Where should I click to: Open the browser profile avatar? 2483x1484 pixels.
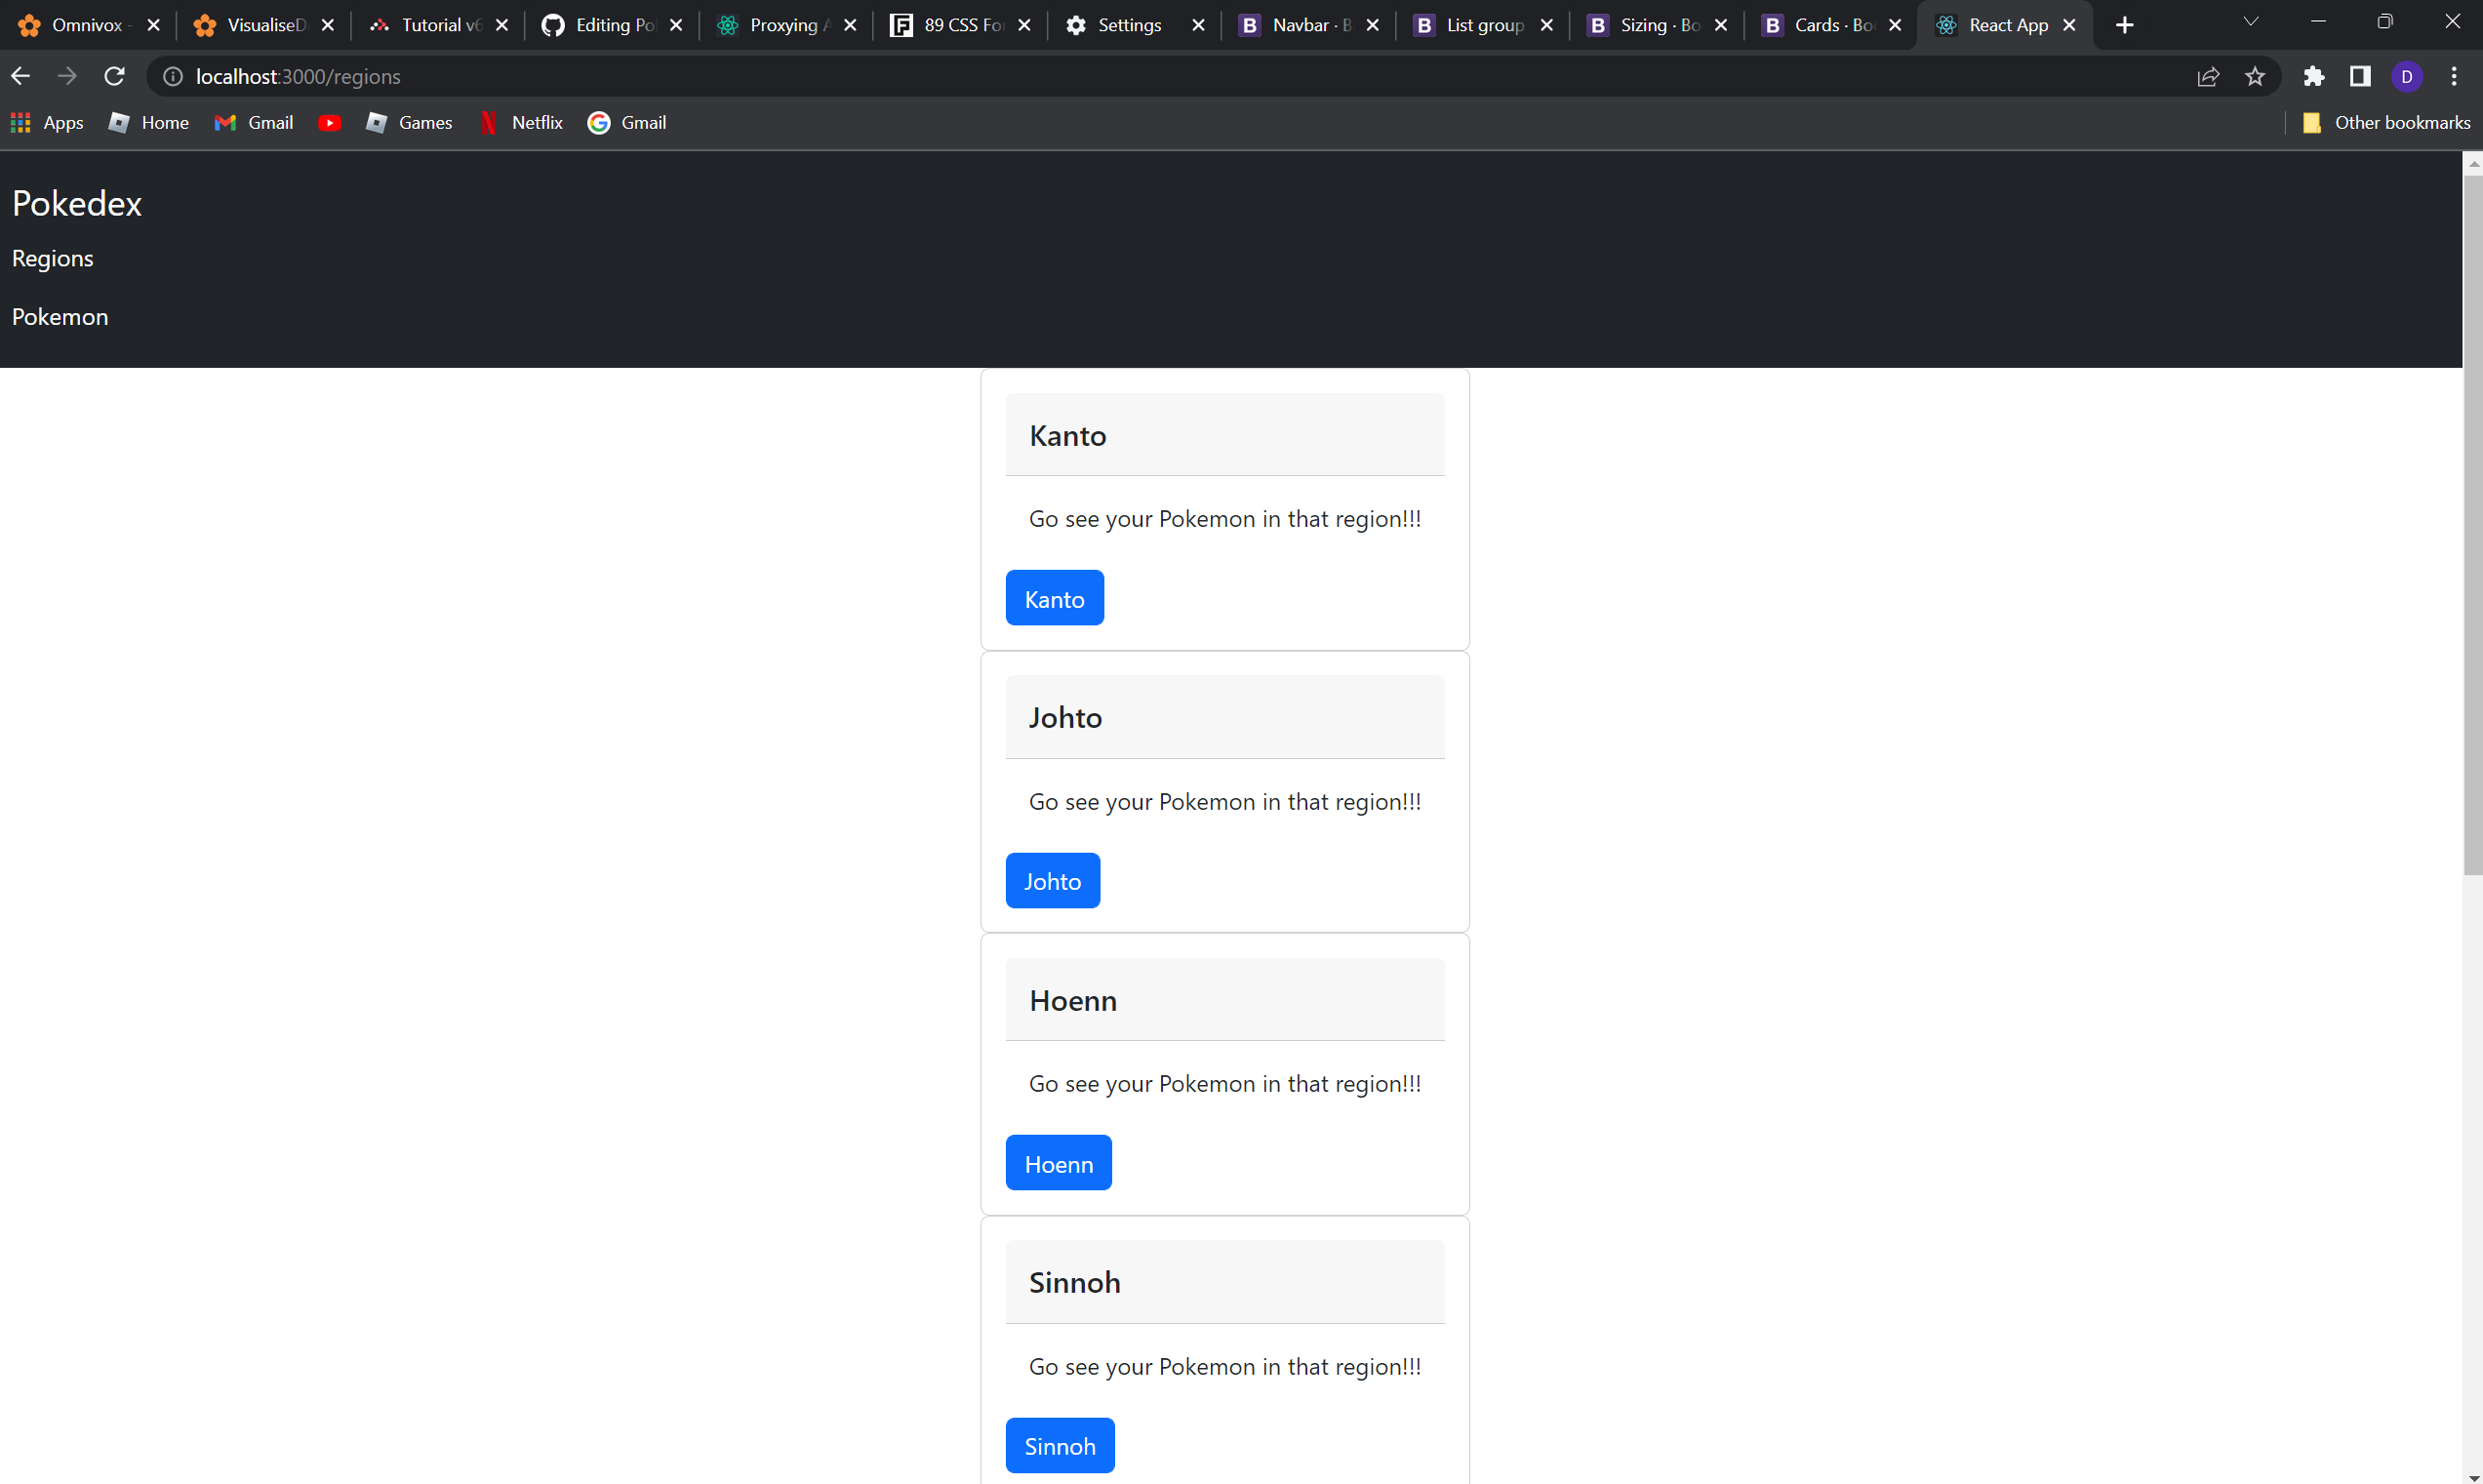pos(2406,76)
